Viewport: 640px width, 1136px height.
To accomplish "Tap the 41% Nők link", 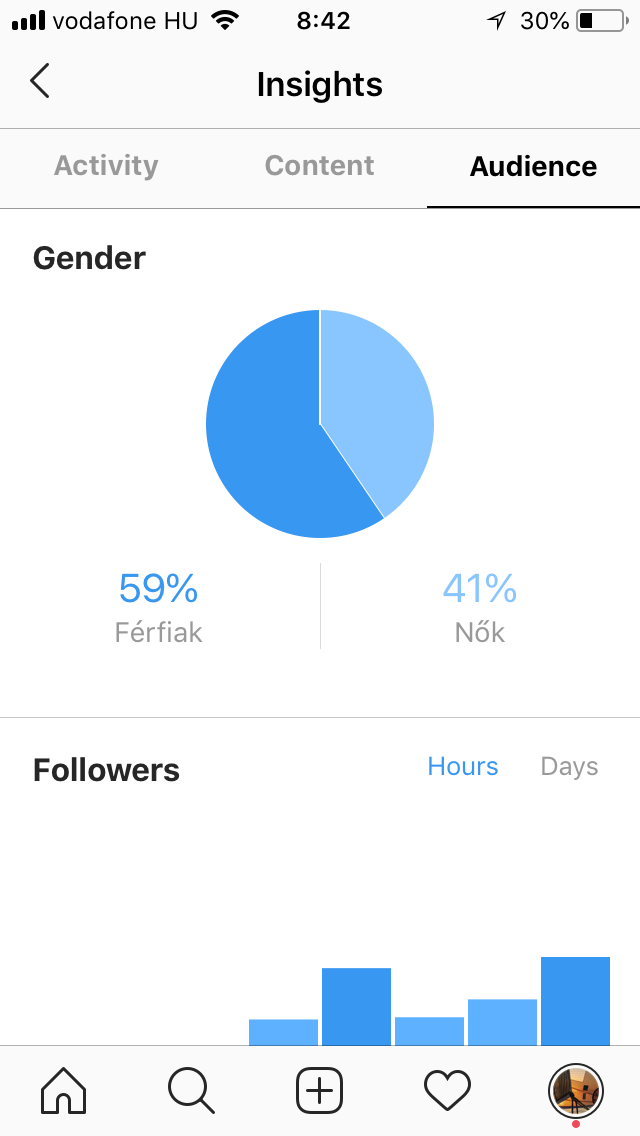I will click(479, 605).
